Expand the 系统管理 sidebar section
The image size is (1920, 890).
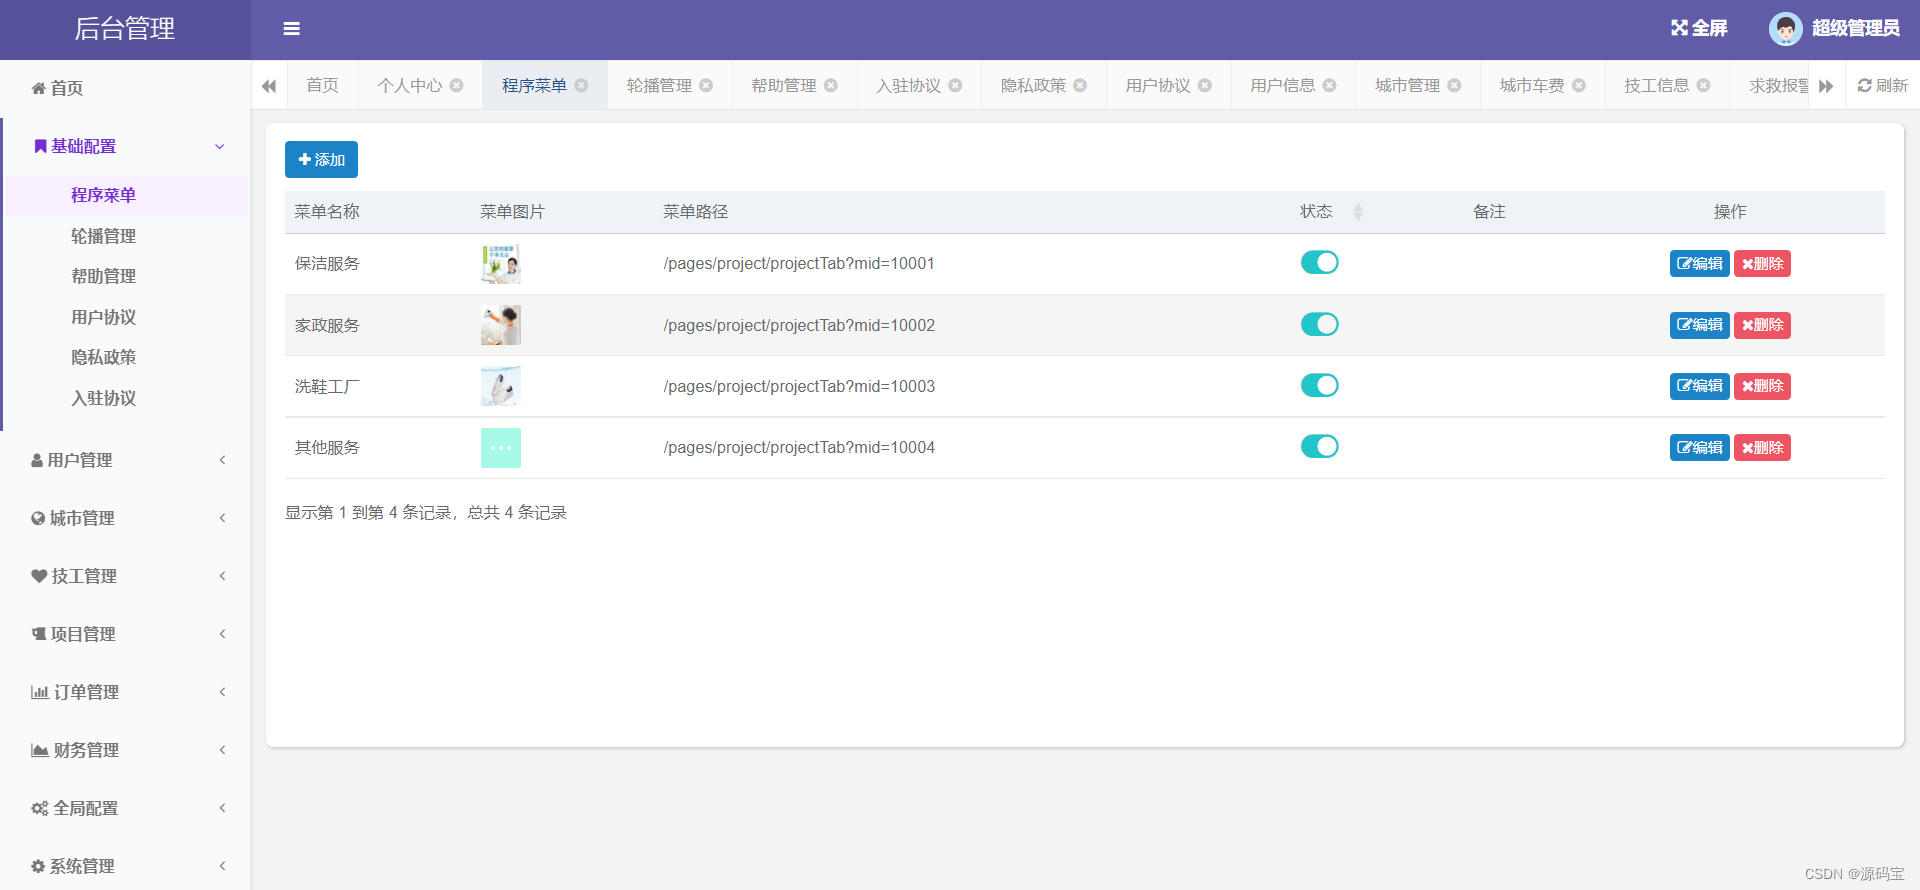125,866
